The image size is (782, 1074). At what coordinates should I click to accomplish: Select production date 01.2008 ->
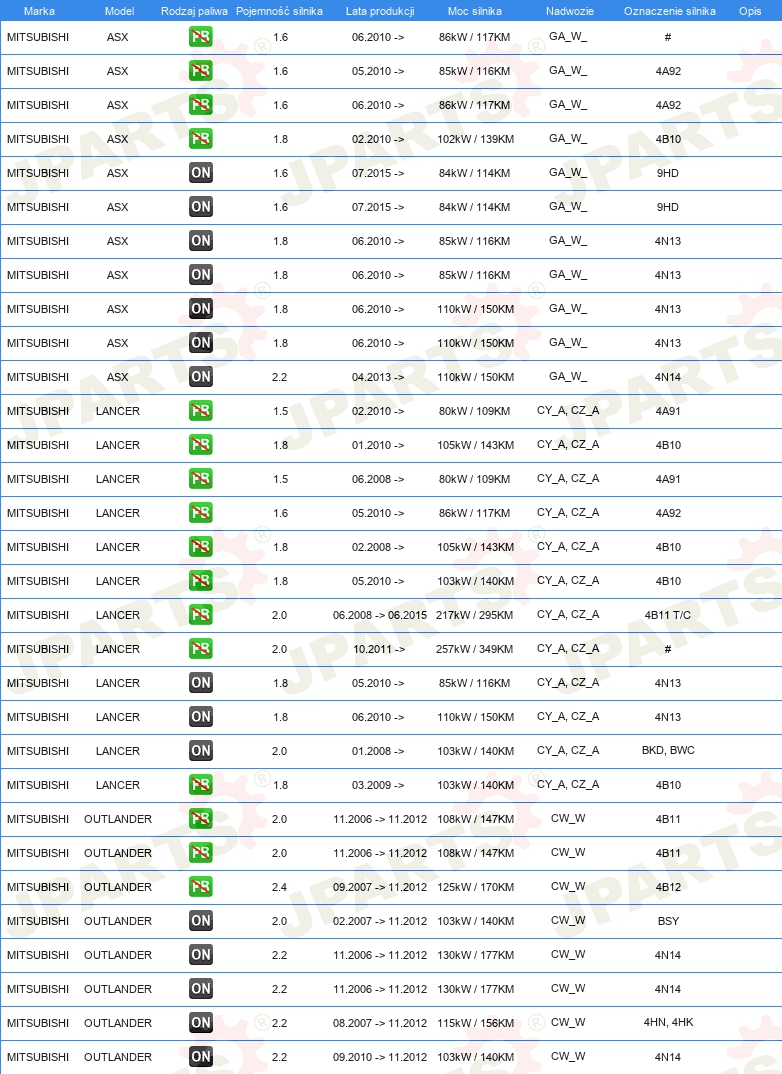(378, 751)
